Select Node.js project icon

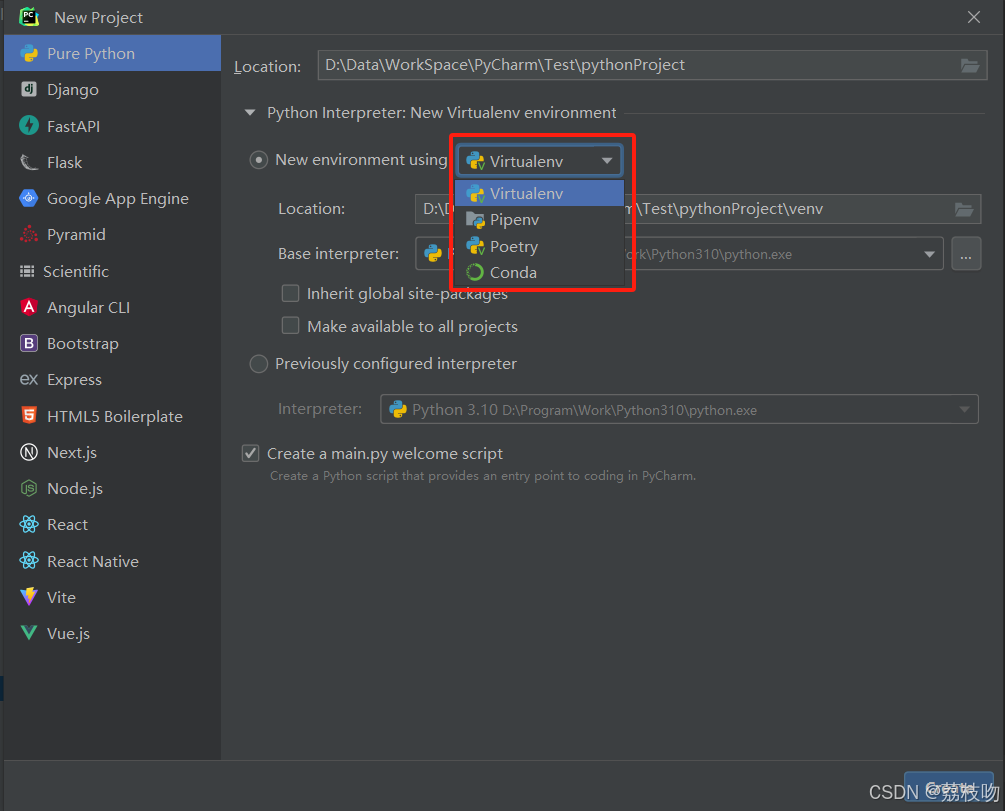click(29, 489)
